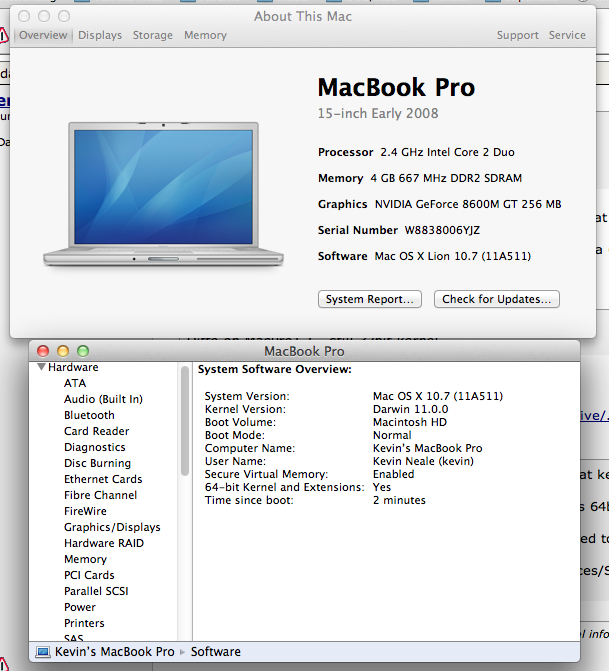This screenshot has height=671, width=609.
Task: Open the Memory tab in About This Mac
Action: point(205,35)
